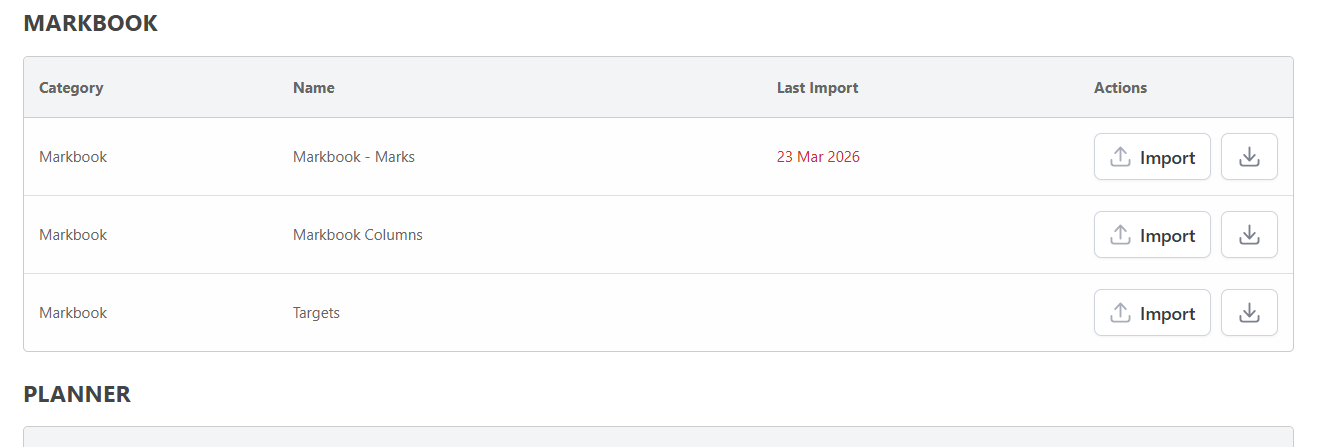The width and height of the screenshot is (1326, 447).
Task: Click the PLANNER section heading
Action: tap(77, 394)
